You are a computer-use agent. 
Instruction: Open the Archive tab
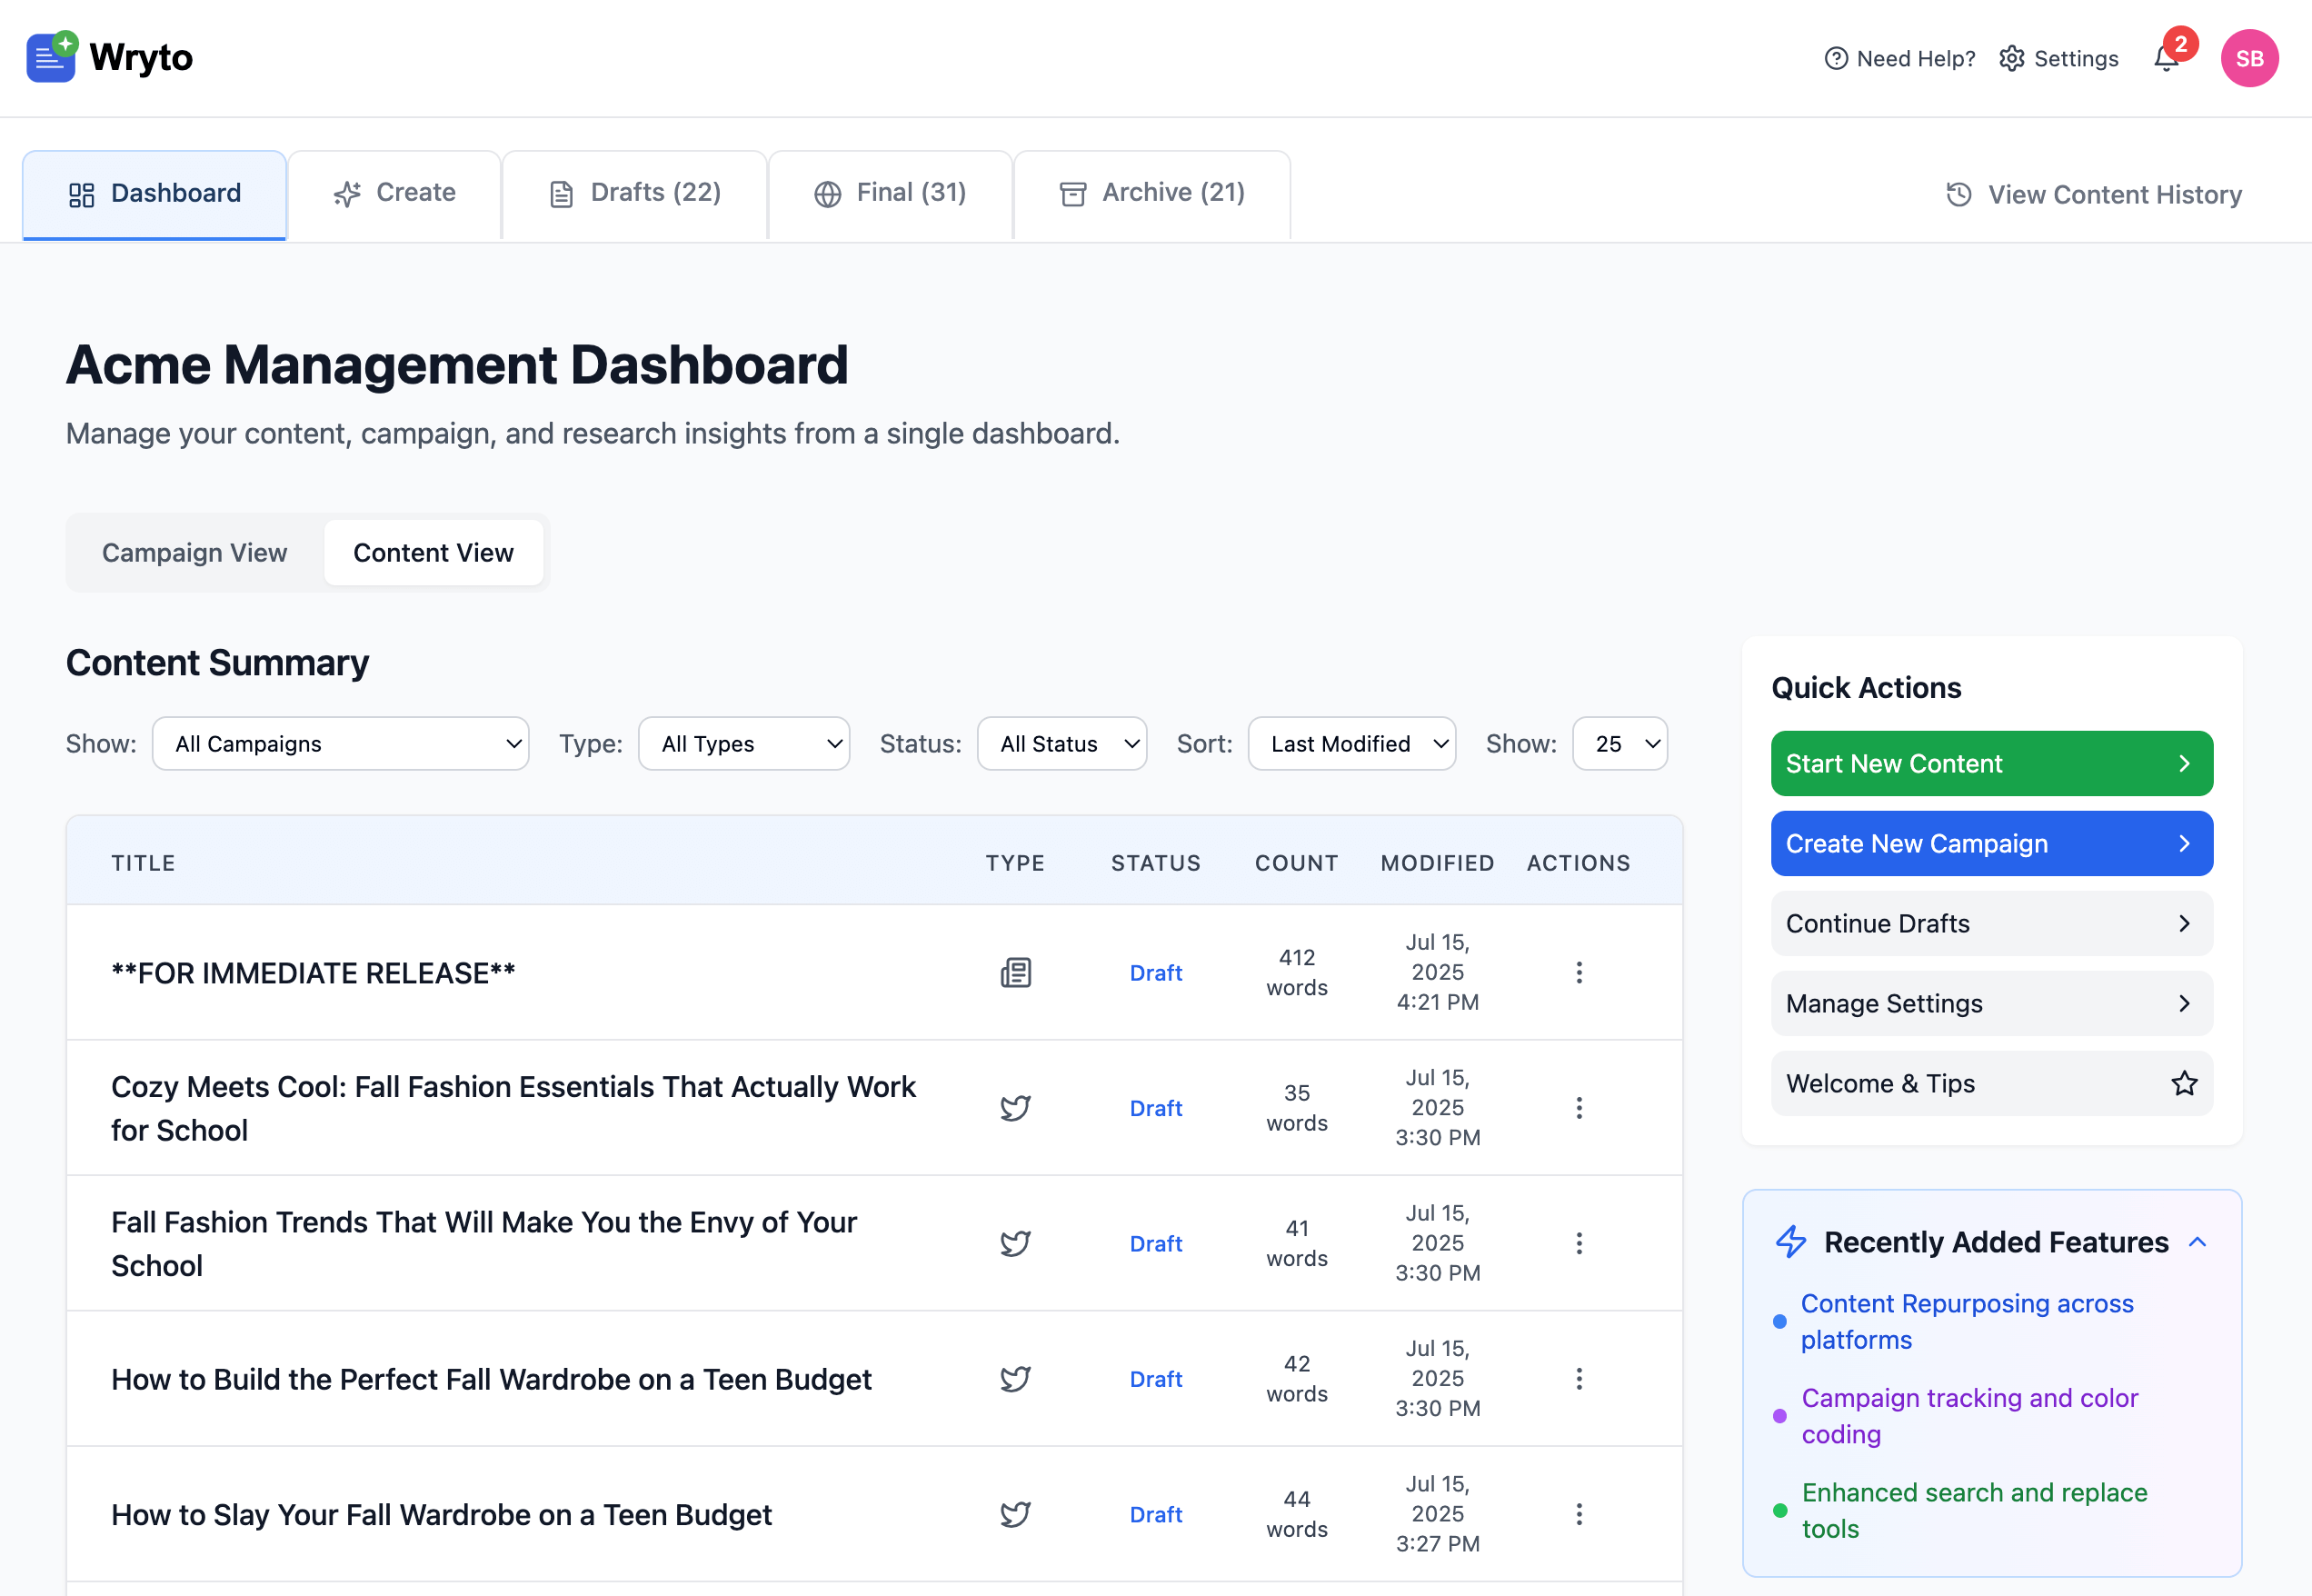pos(1151,192)
